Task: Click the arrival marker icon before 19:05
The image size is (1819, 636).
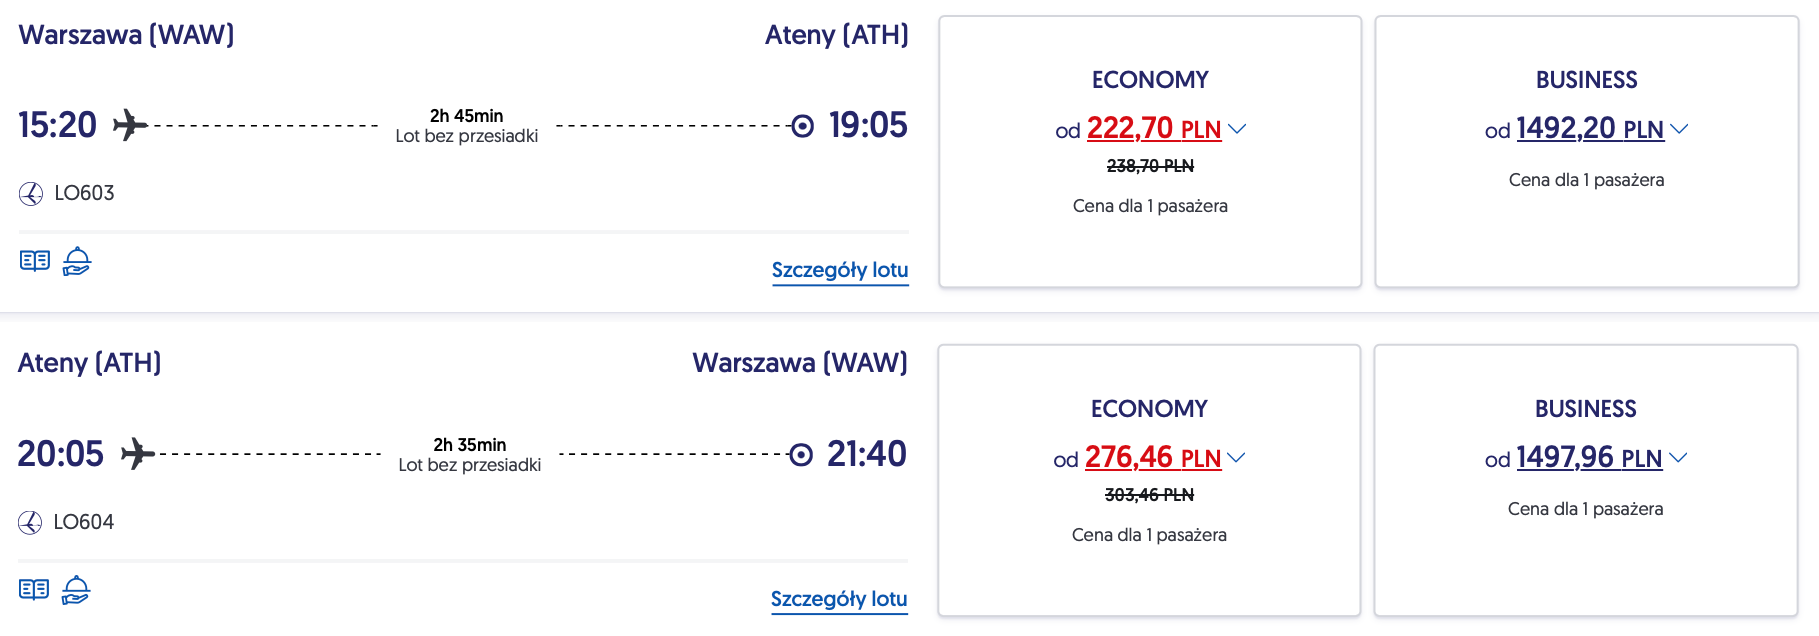Action: (802, 126)
